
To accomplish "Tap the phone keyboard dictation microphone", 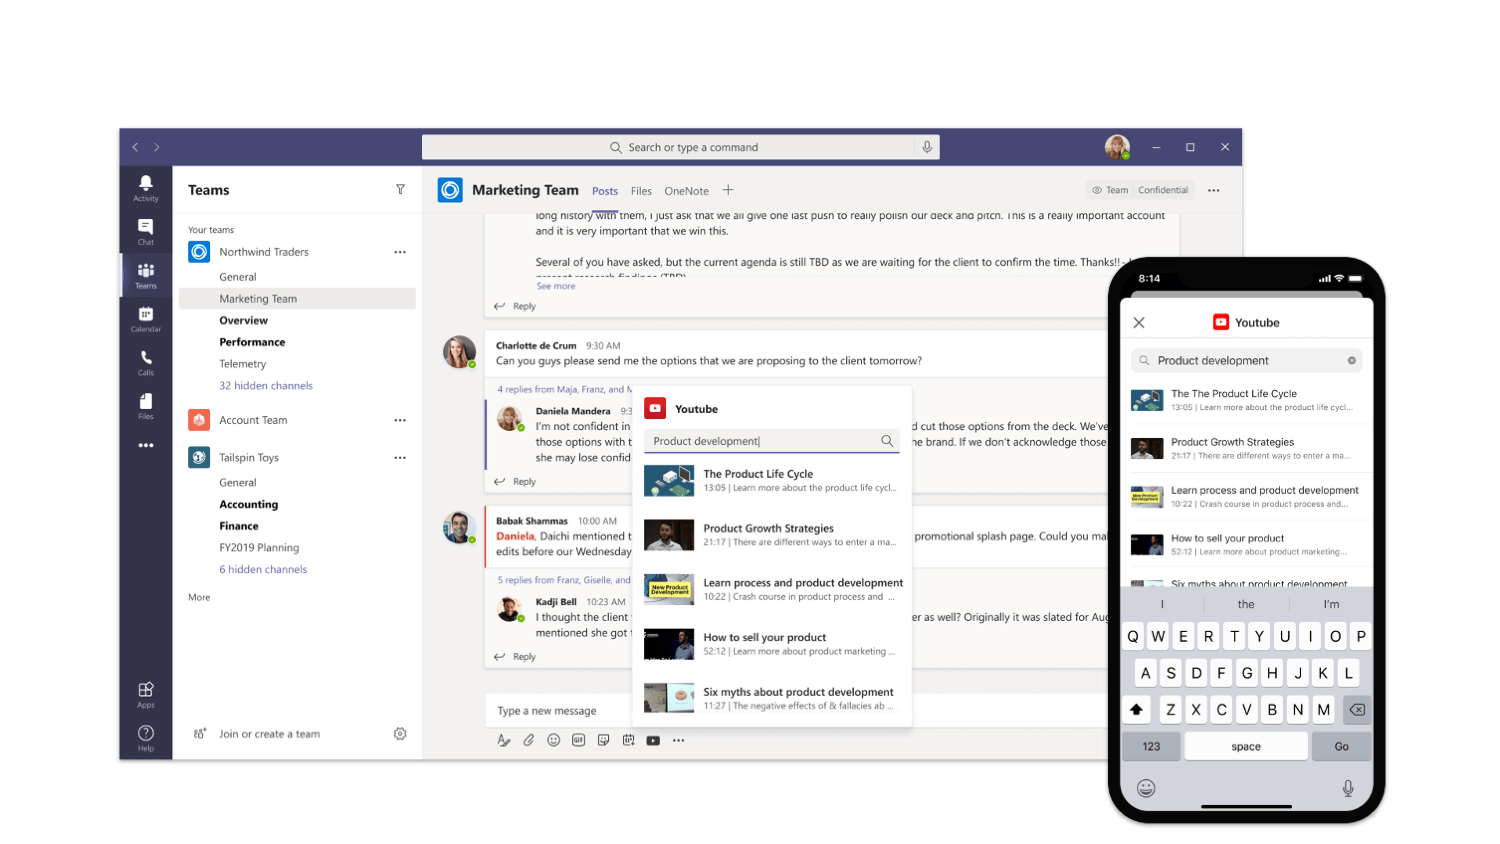I will tap(1348, 788).
